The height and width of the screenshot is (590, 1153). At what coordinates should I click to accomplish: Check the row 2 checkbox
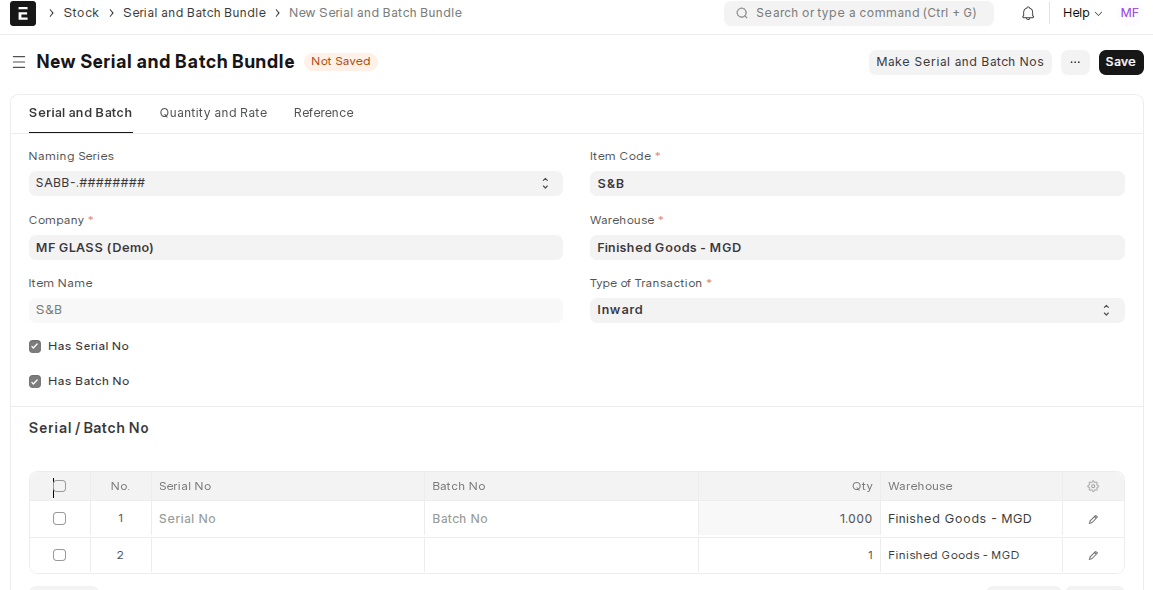coord(60,555)
